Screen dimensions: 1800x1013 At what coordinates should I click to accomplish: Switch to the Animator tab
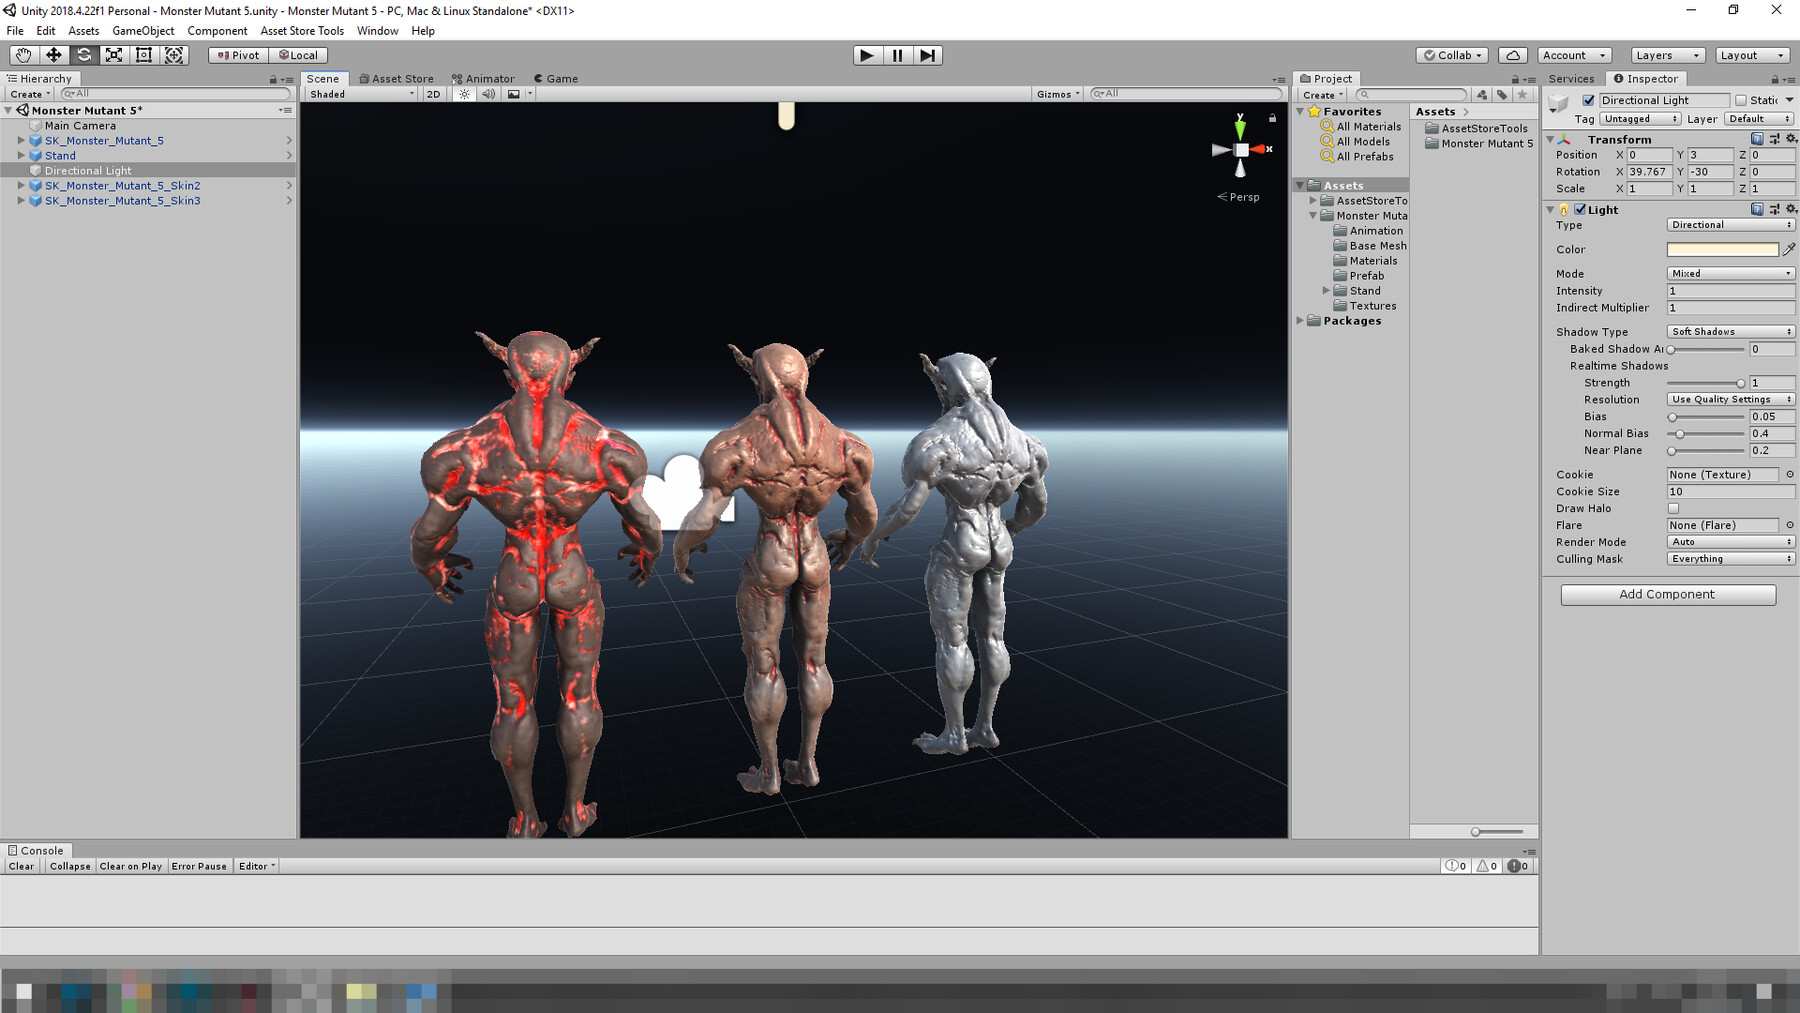coord(483,78)
